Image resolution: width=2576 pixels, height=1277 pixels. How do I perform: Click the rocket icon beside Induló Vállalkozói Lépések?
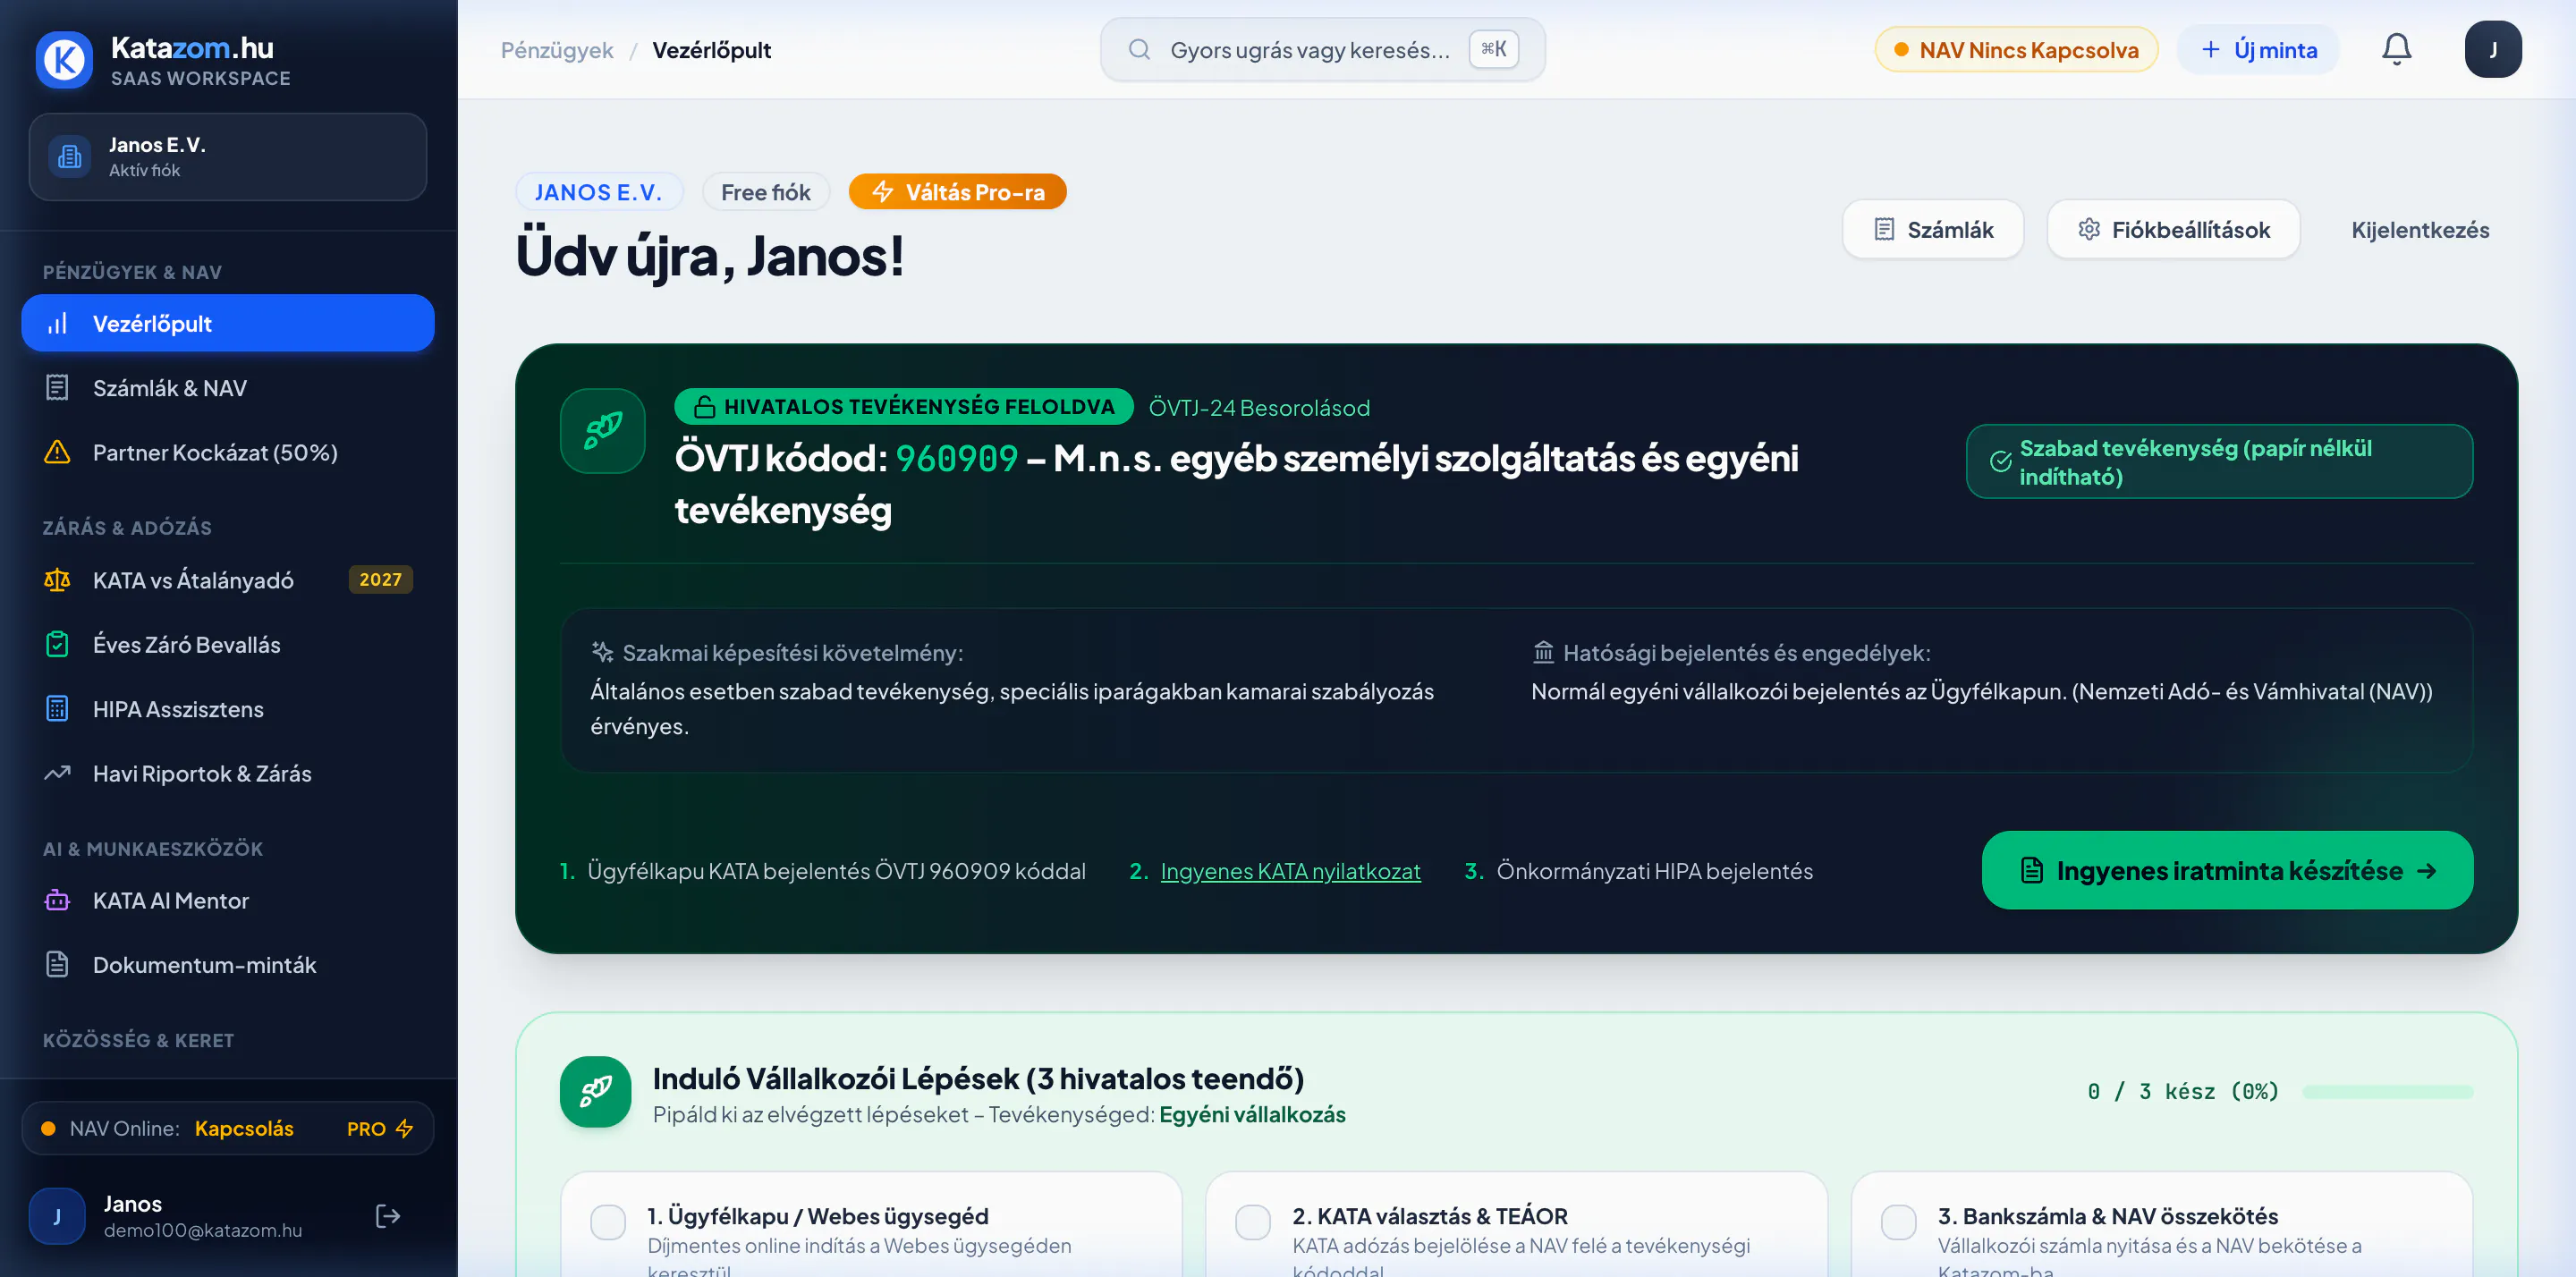tap(595, 1092)
